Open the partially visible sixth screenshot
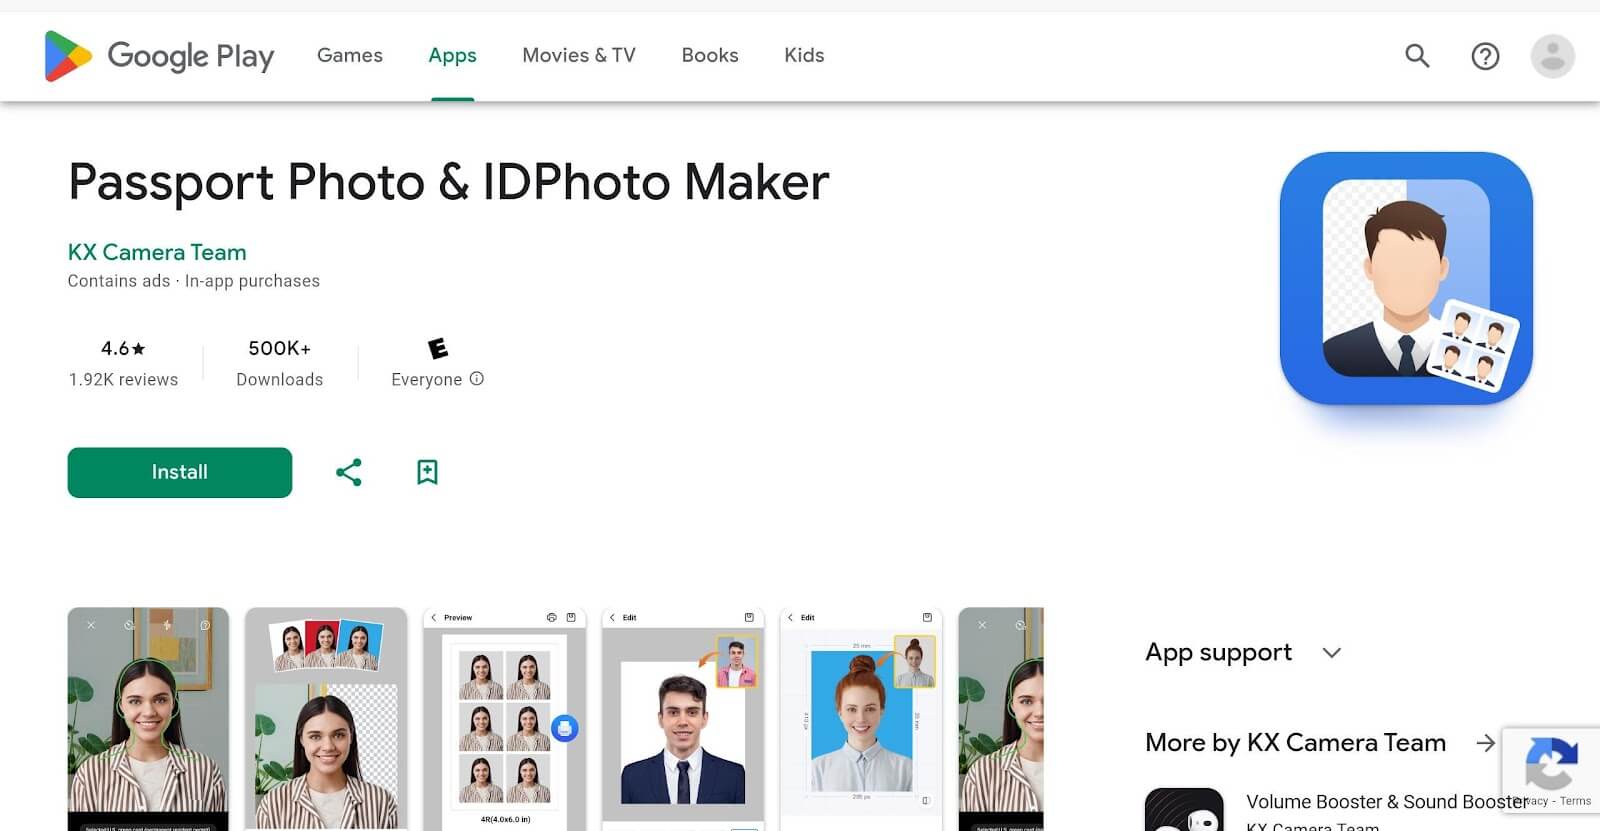 coord(1001,719)
